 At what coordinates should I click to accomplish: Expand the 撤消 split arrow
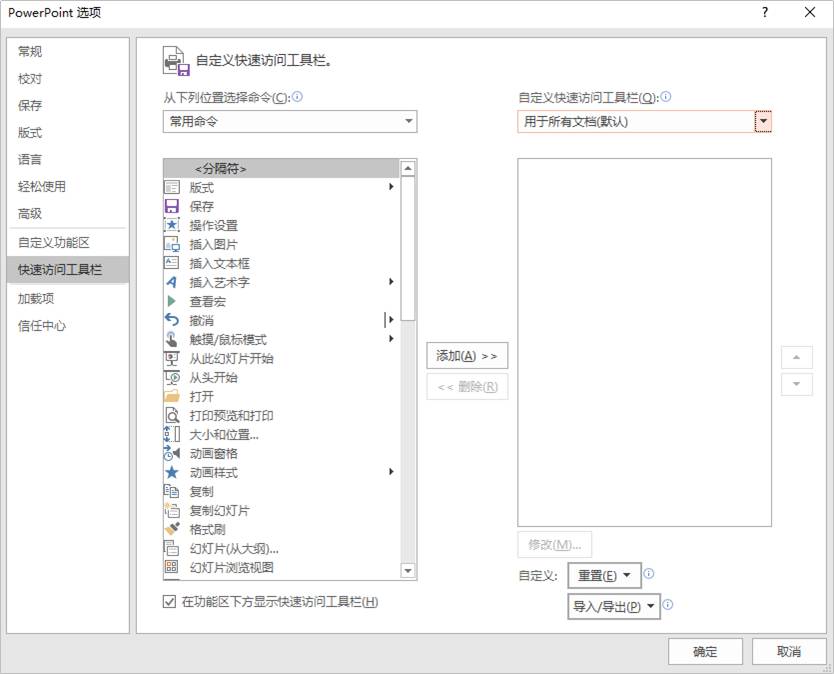(x=391, y=320)
